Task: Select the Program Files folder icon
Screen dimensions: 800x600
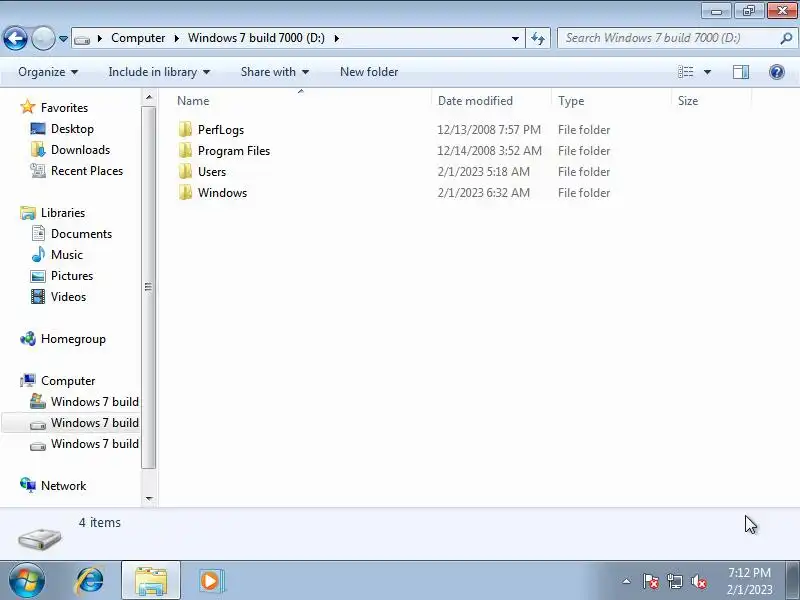Action: coord(185,151)
